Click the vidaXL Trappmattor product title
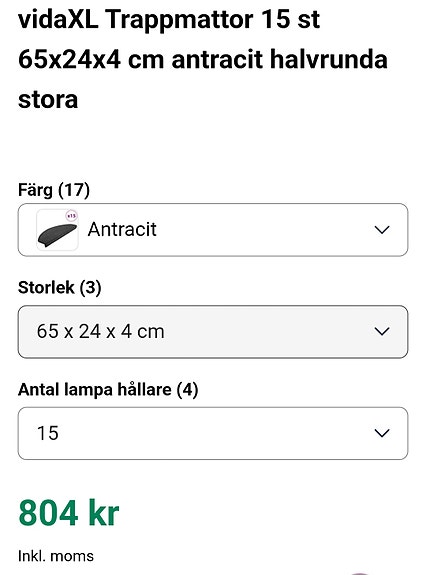This screenshot has width=426, height=575. click(203, 59)
